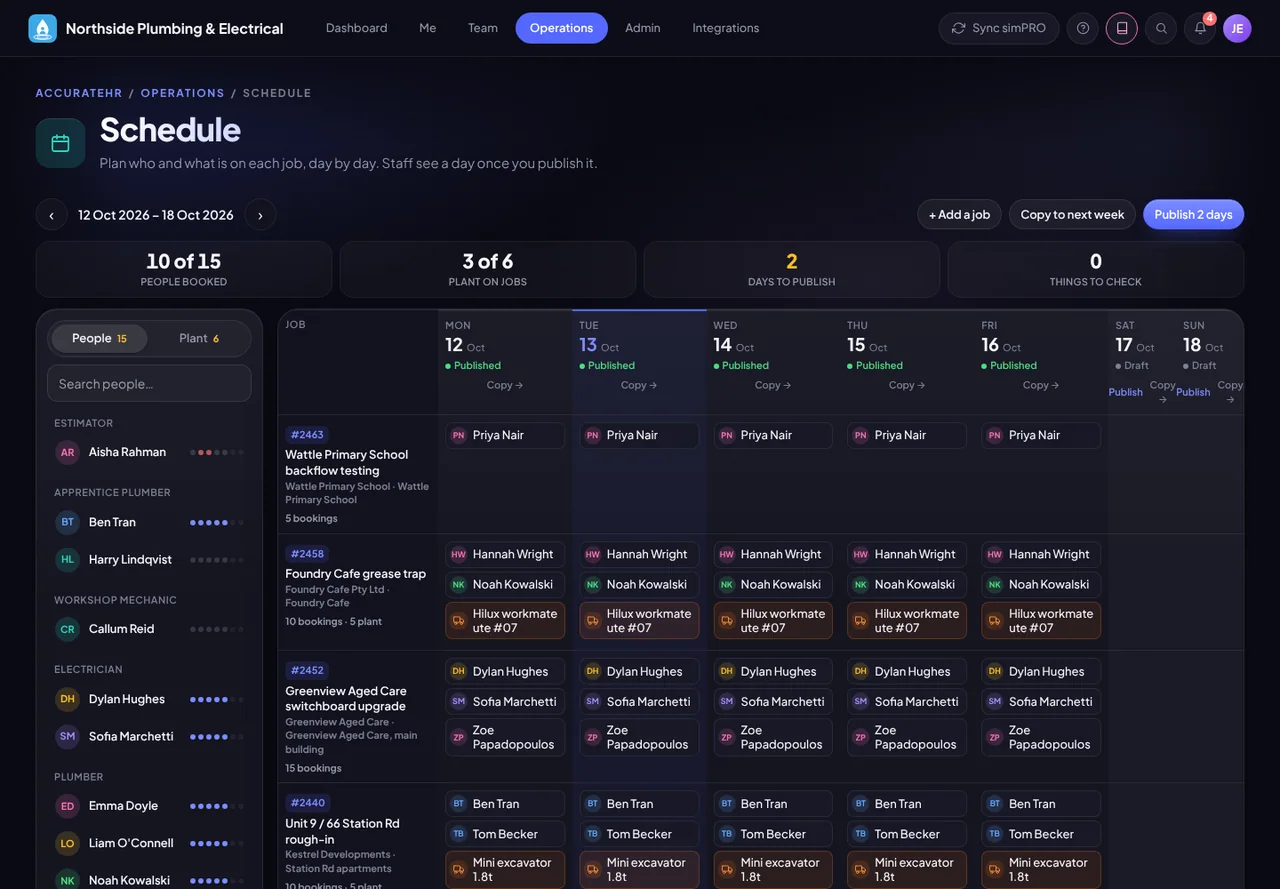The width and height of the screenshot is (1280, 889).
Task: Click Copy under Monday 12 Oct
Action: (x=505, y=385)
